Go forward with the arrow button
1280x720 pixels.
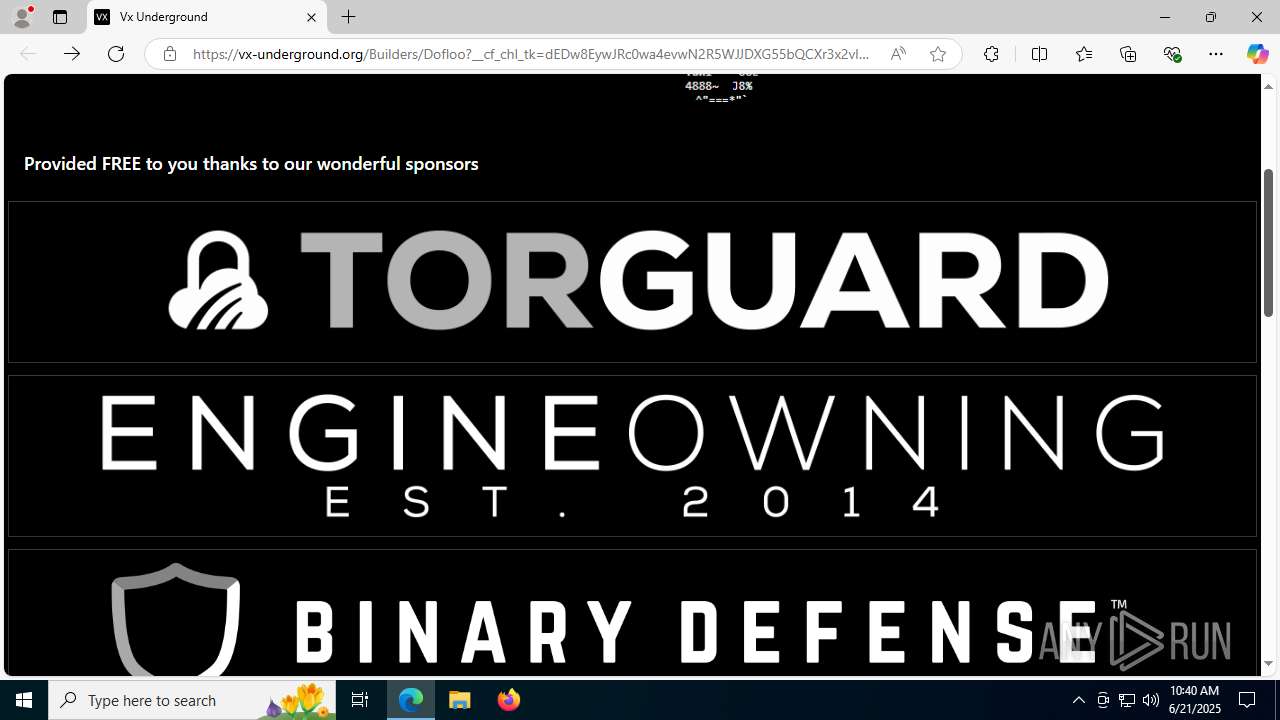click(72, 54)
